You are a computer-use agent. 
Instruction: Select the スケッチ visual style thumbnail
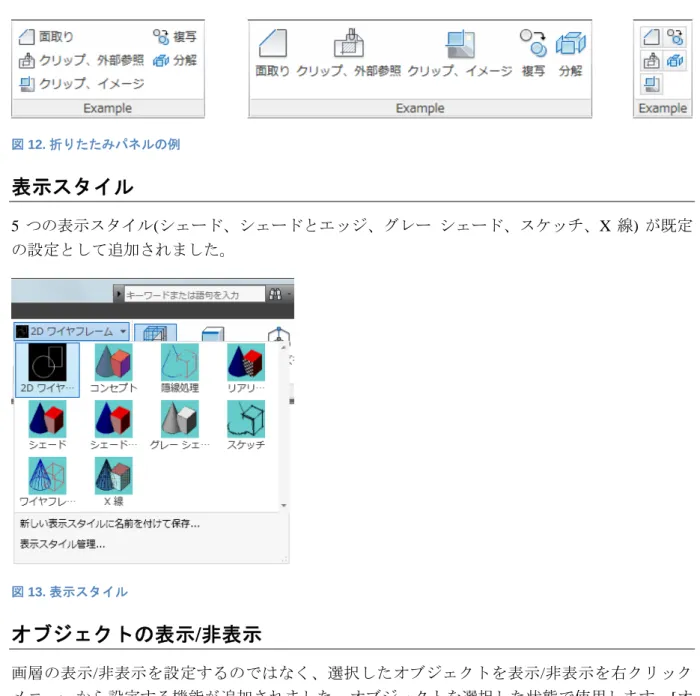[x=246, y=426]
